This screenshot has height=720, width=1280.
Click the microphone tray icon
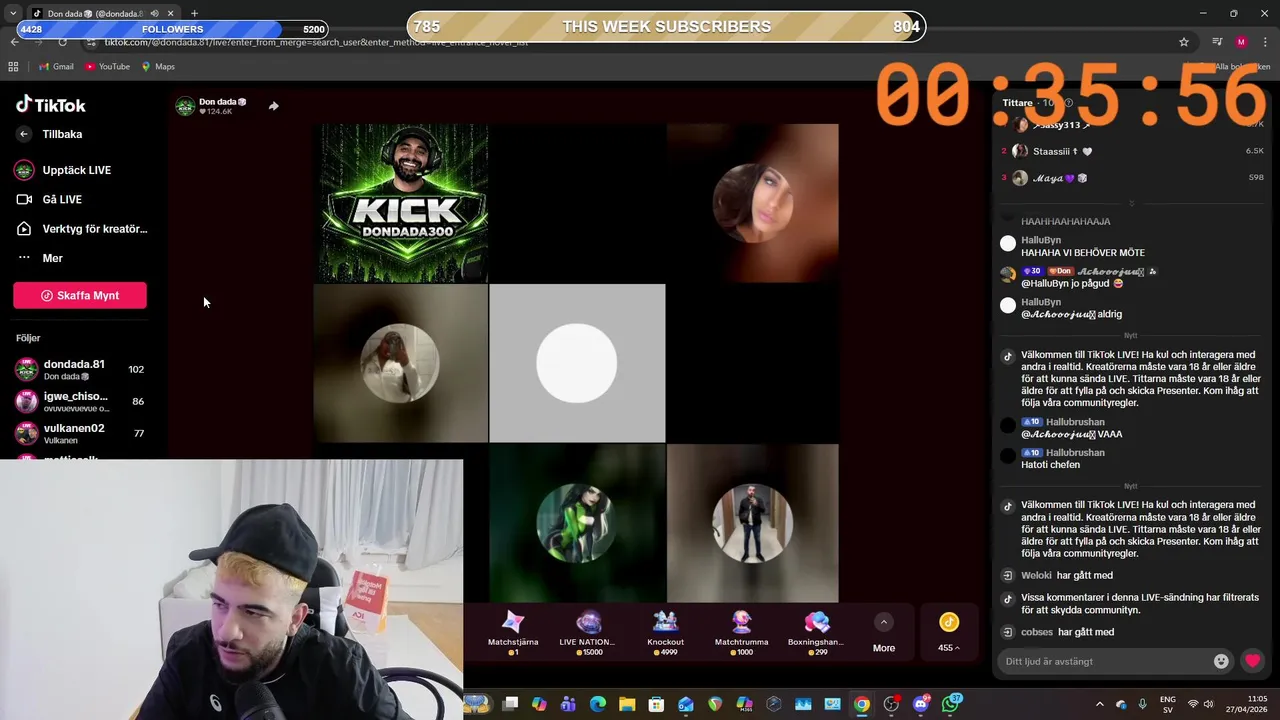pyautogui.click(x=1142, y=704)
